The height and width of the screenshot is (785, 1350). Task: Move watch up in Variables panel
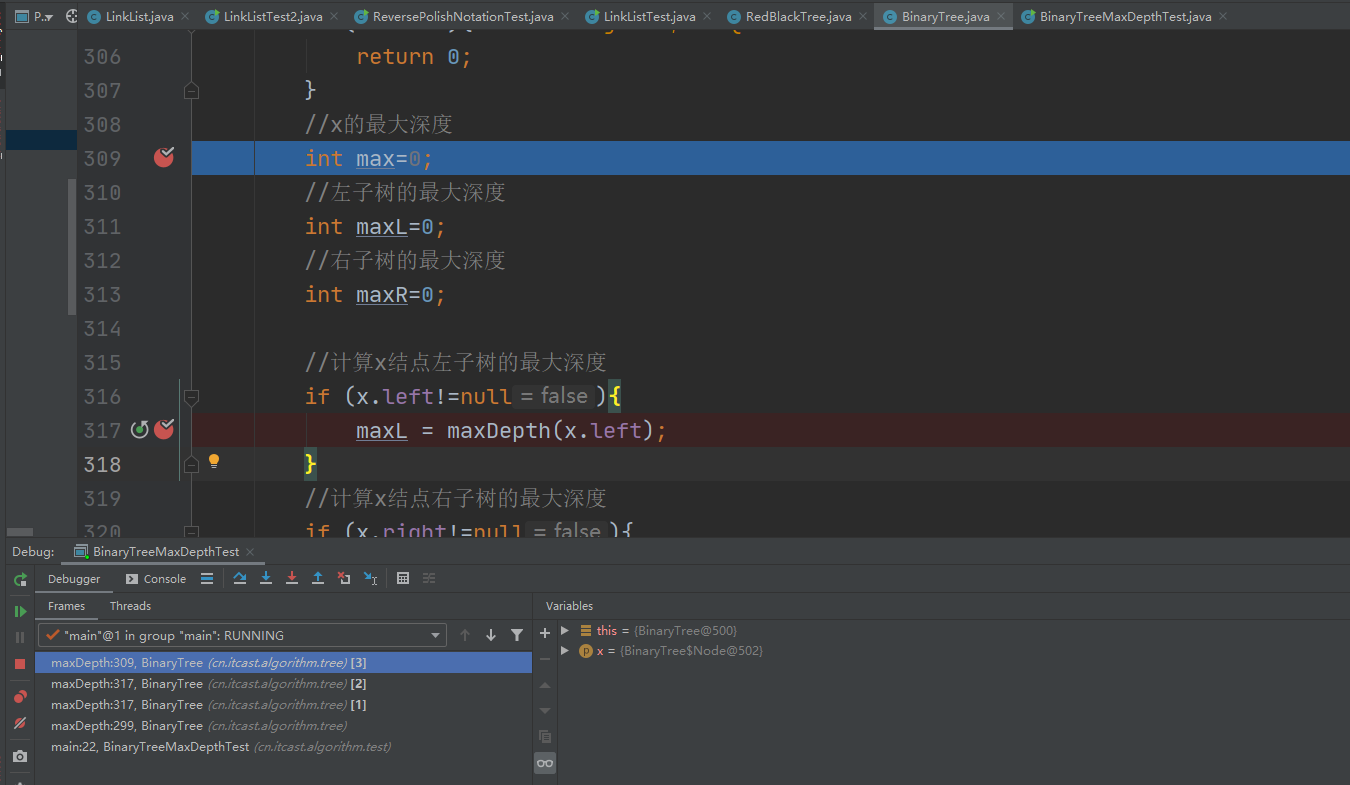coord(545,685)
